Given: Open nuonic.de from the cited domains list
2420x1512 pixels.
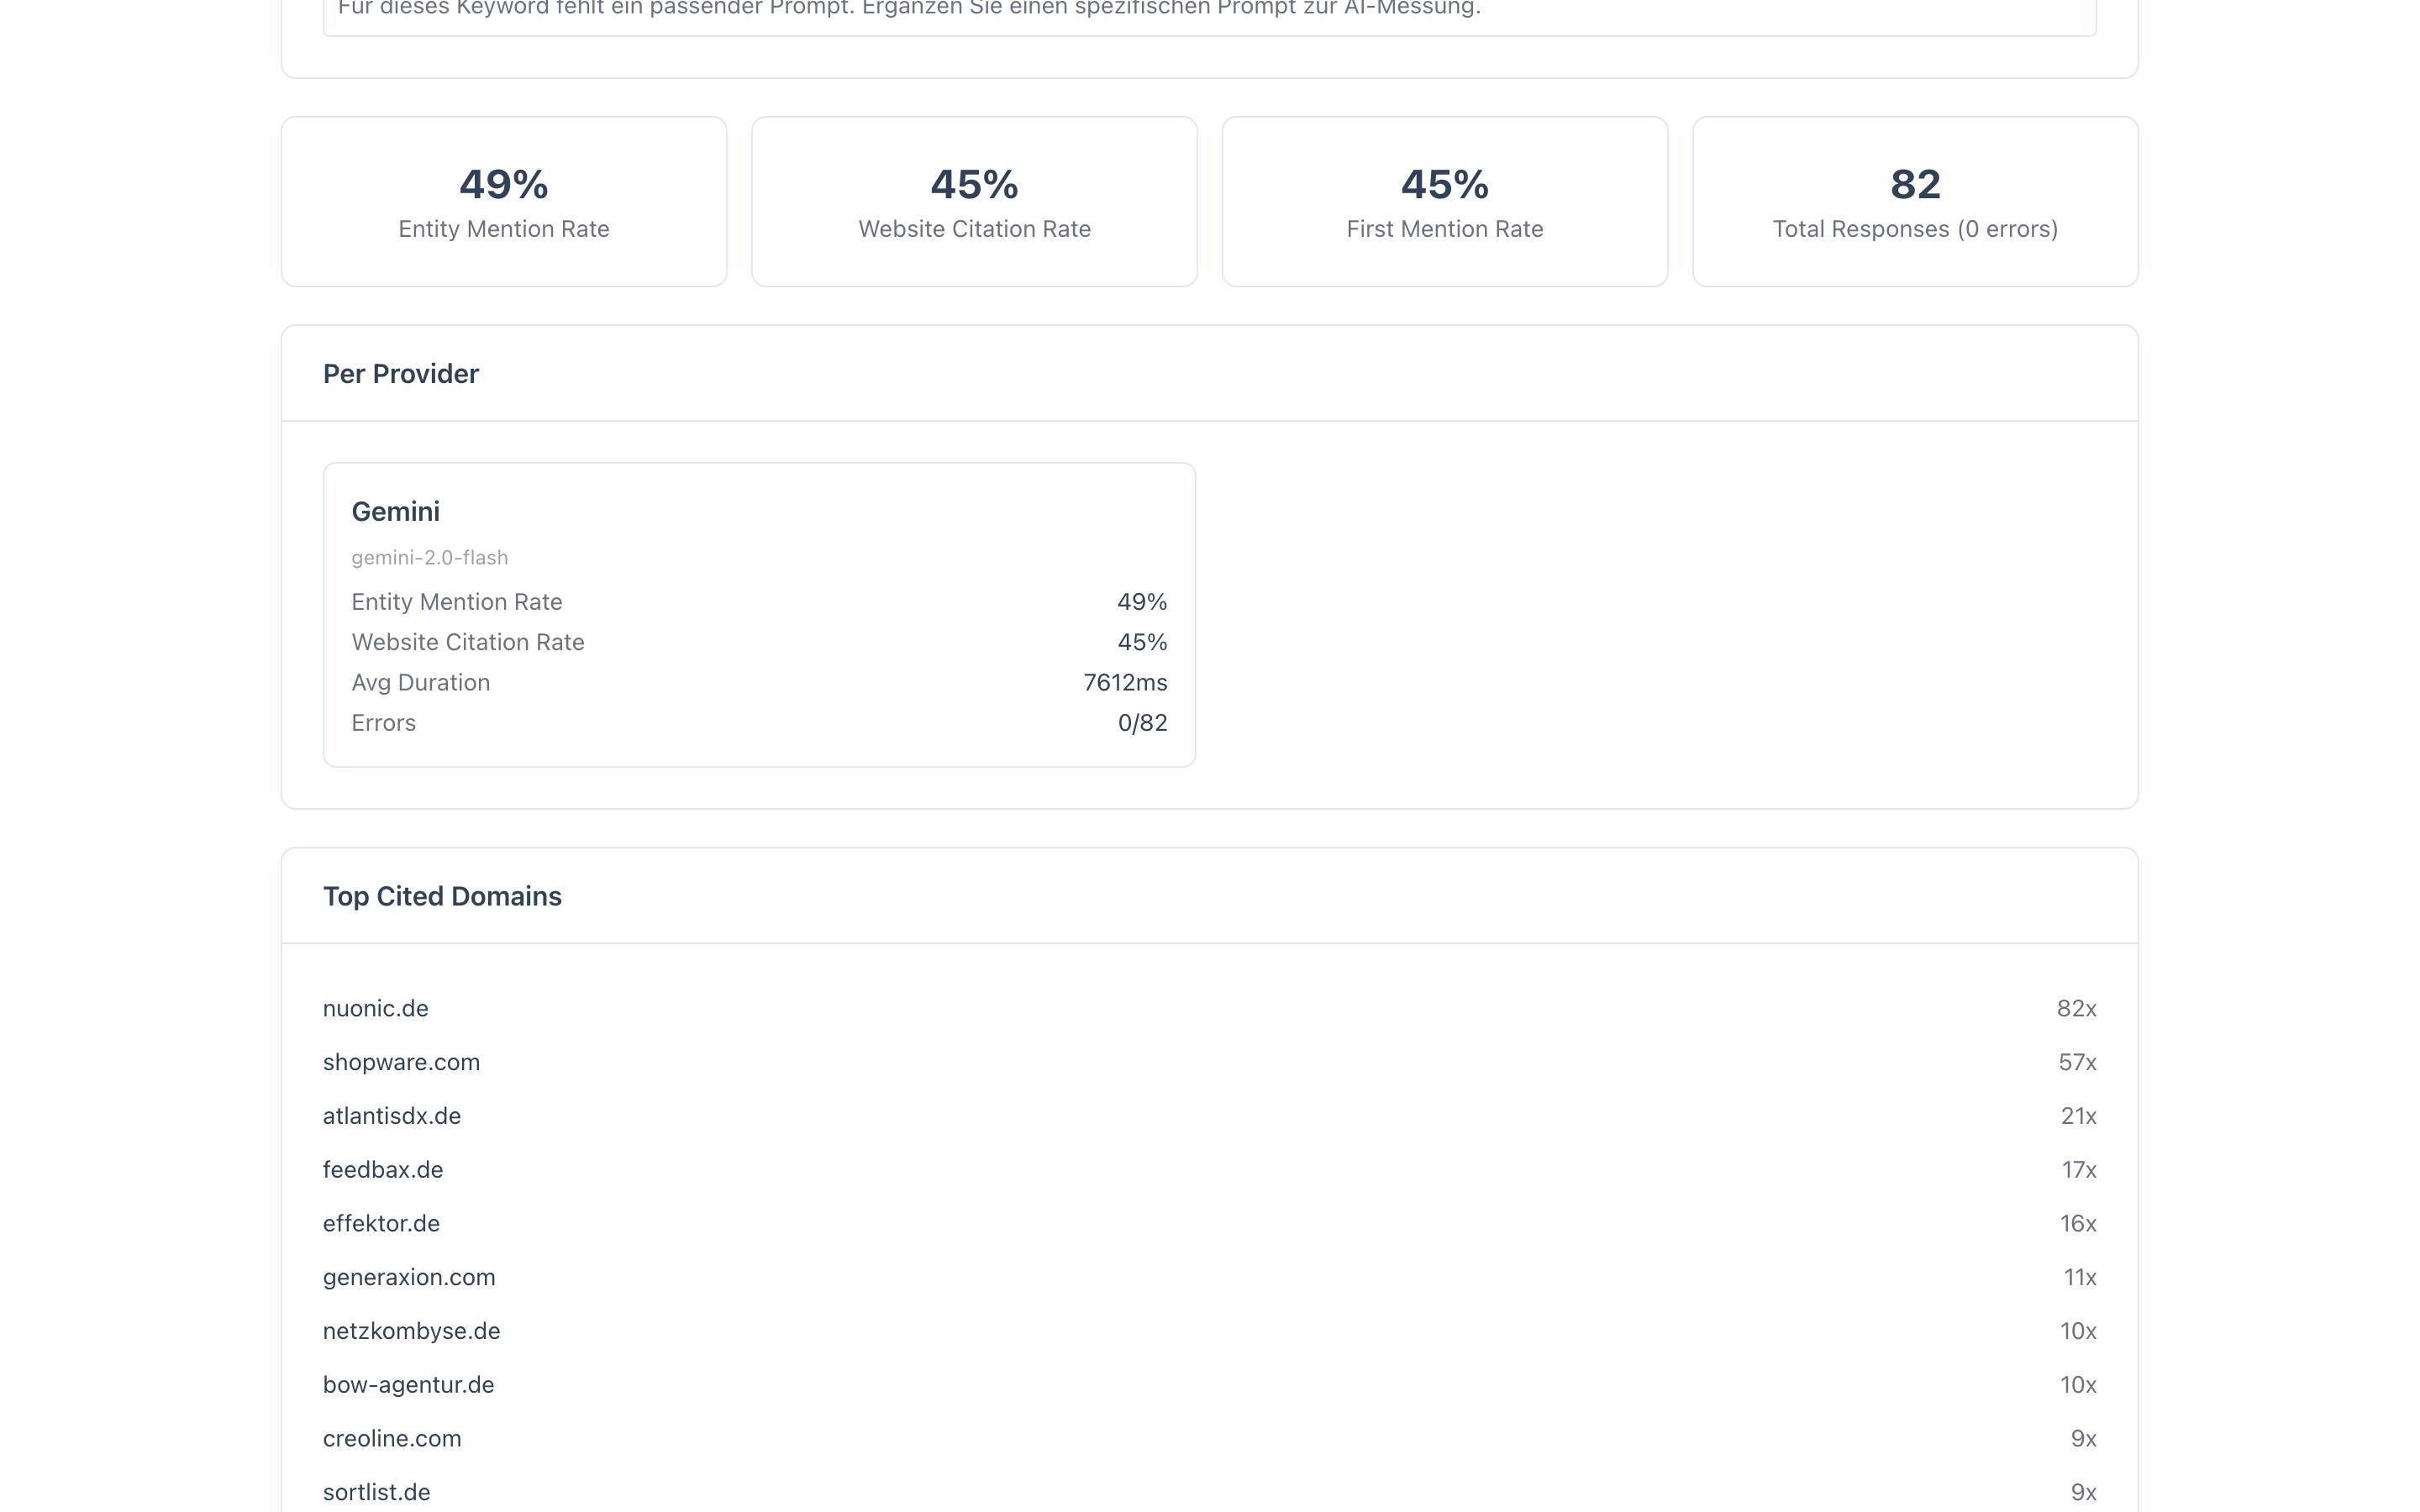Looking at the screenshot, I should (x=375, y=1008).
